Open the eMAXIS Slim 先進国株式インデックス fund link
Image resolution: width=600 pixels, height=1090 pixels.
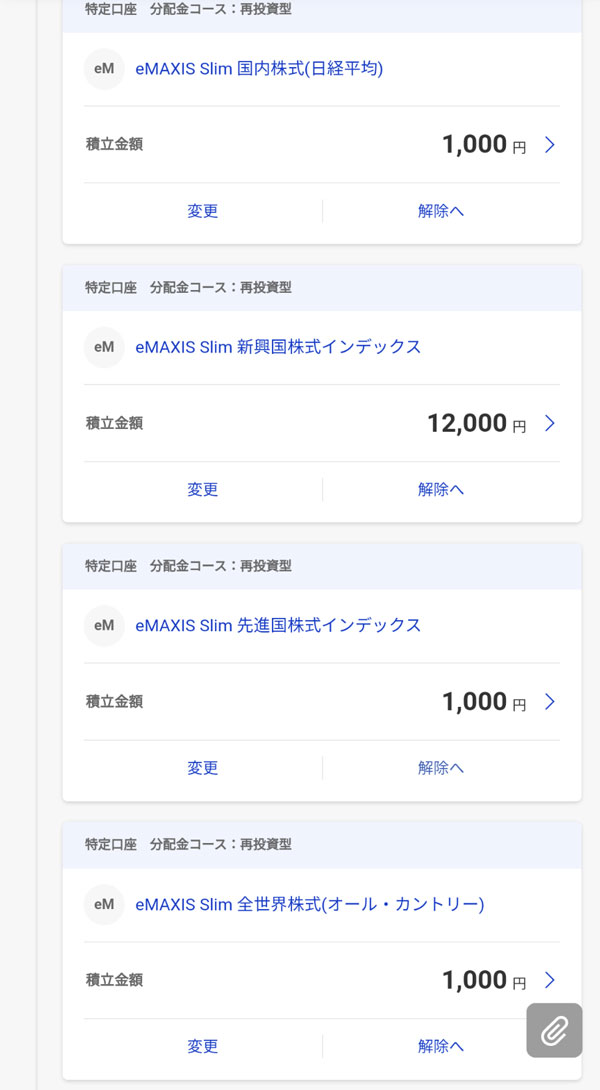coord(278,626)
